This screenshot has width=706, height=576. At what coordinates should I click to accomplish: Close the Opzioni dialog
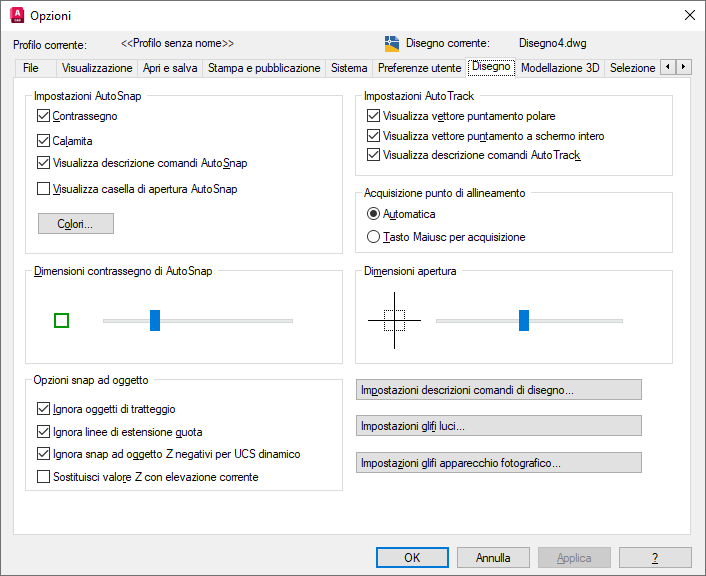click(x=689, y=15)
